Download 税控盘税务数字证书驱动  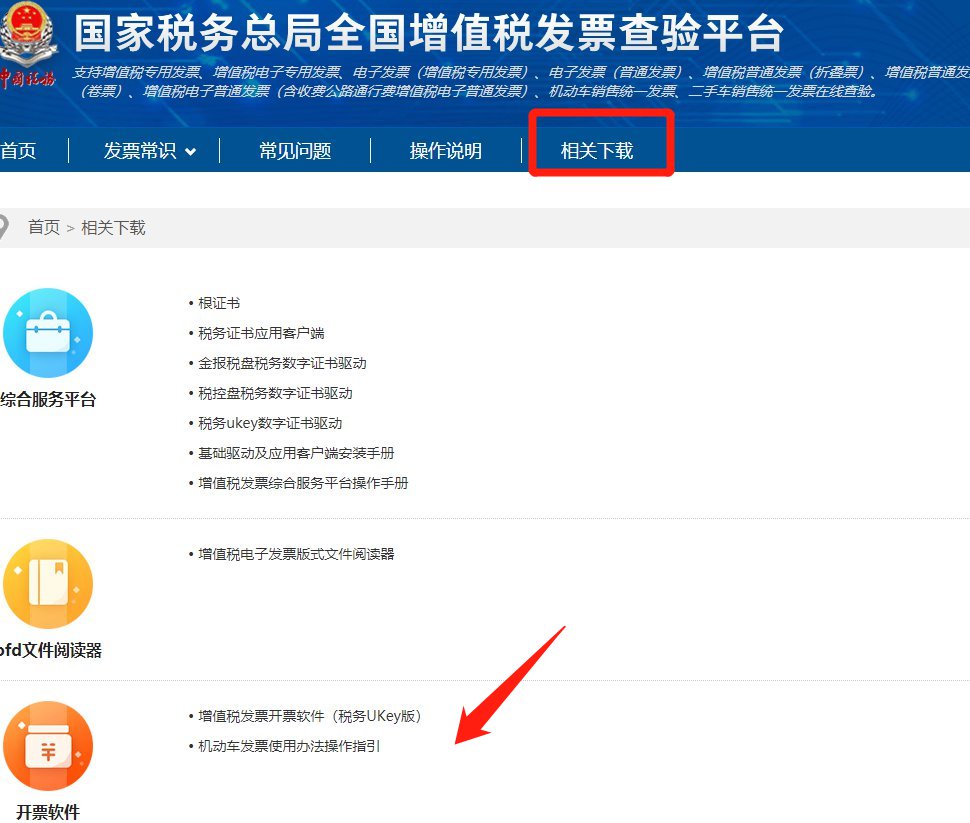[275, 393]
